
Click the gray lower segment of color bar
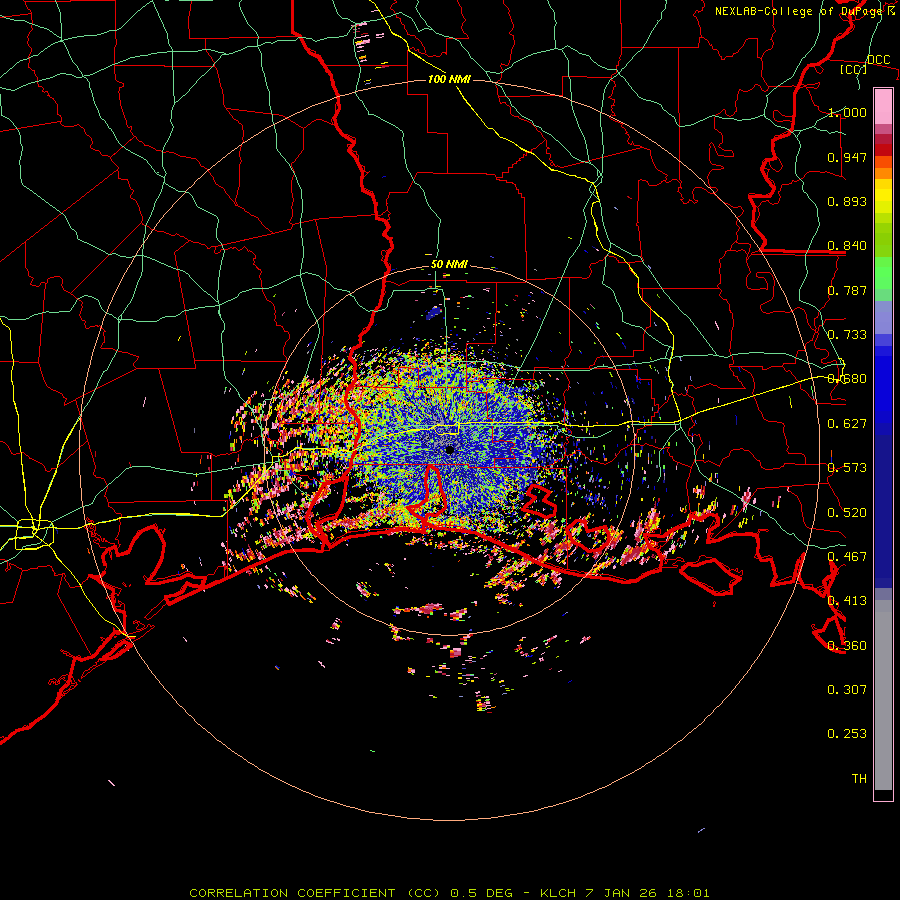click(x=883, y=695)
